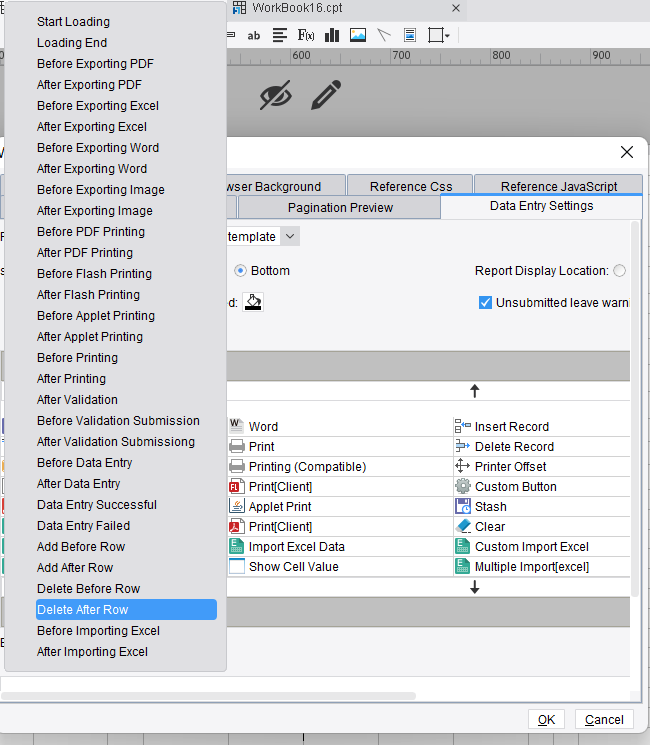The image size is (650, 745).
Task: Click the sub-report toolbar icon
Action: 410,35
